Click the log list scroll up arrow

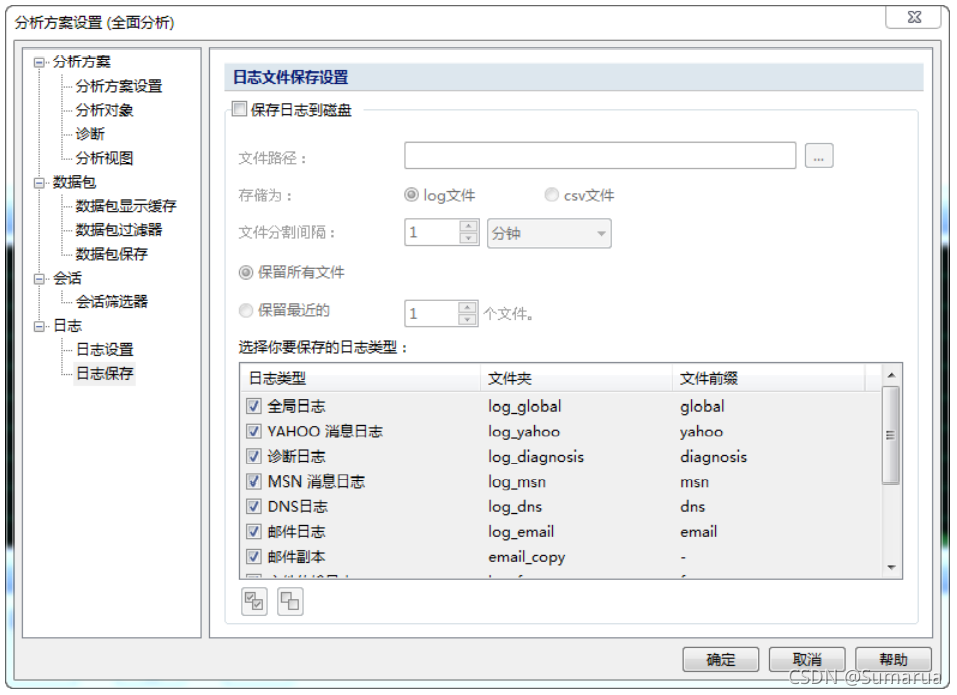pyautogui.click(x=891, y=375)
